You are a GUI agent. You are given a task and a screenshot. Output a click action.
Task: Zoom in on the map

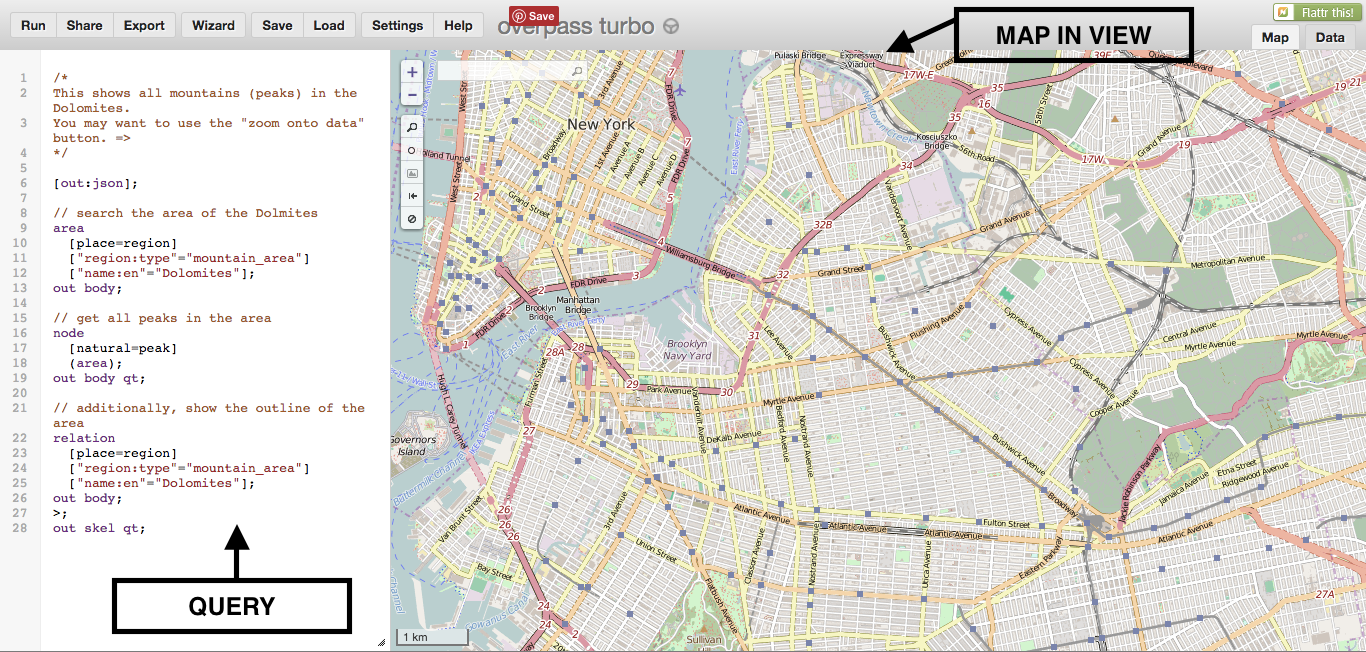411,71
